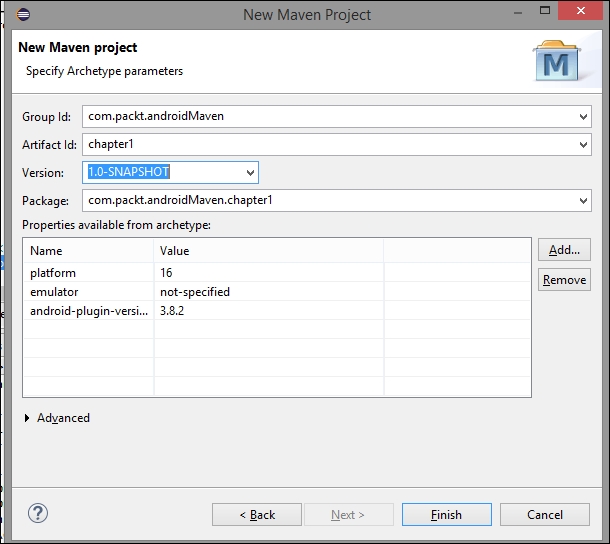Click the Eclipse icon in title bar
Screen dimensions: 610x544
pyautogui.click(x=23, y=15)
